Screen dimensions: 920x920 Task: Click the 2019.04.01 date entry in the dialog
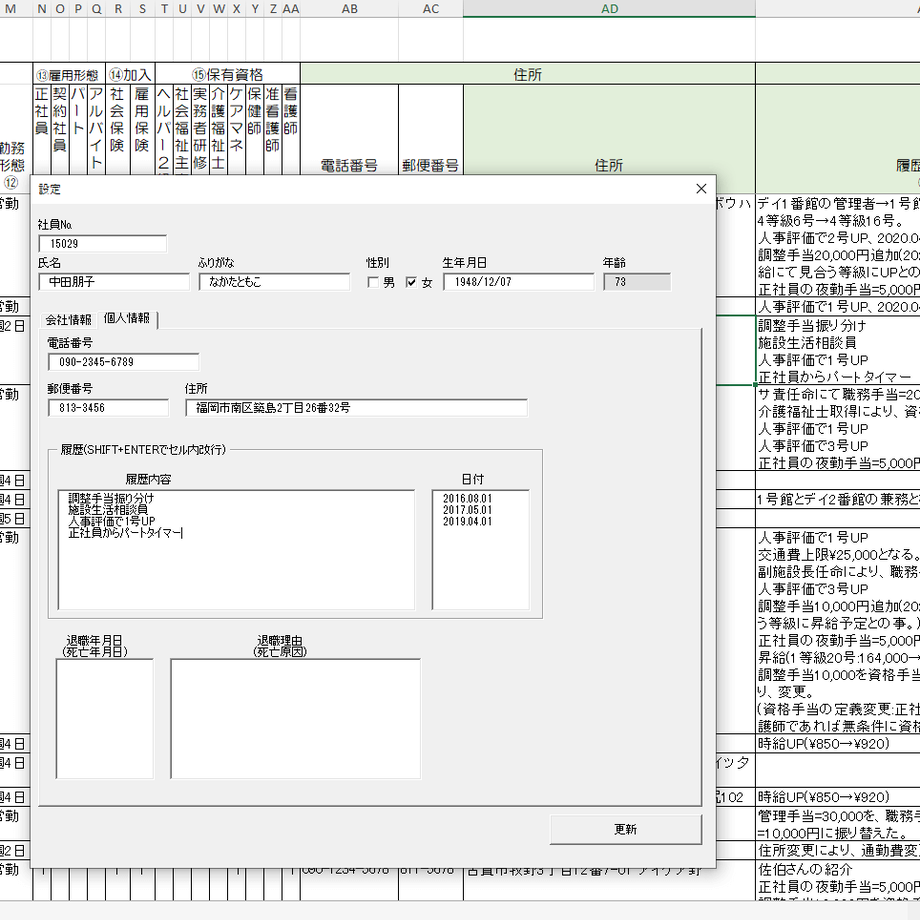coord(467,521)
